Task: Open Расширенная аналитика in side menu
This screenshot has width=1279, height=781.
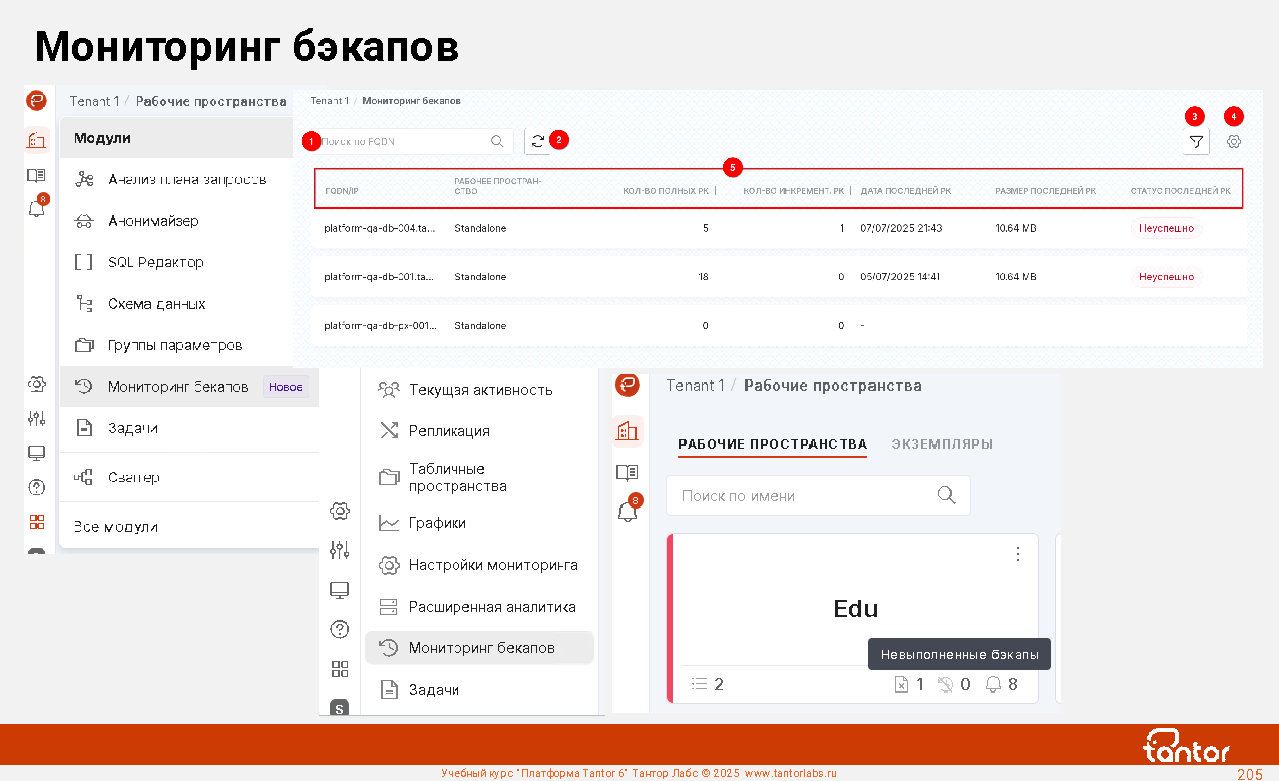Action: (491, 607)
